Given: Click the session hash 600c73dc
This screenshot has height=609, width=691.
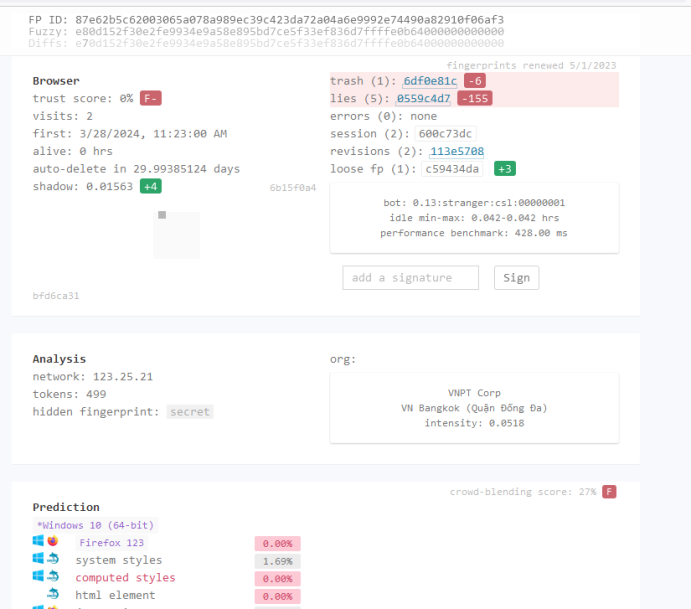Looking at the screenshot, I should [x=445, y=134].
